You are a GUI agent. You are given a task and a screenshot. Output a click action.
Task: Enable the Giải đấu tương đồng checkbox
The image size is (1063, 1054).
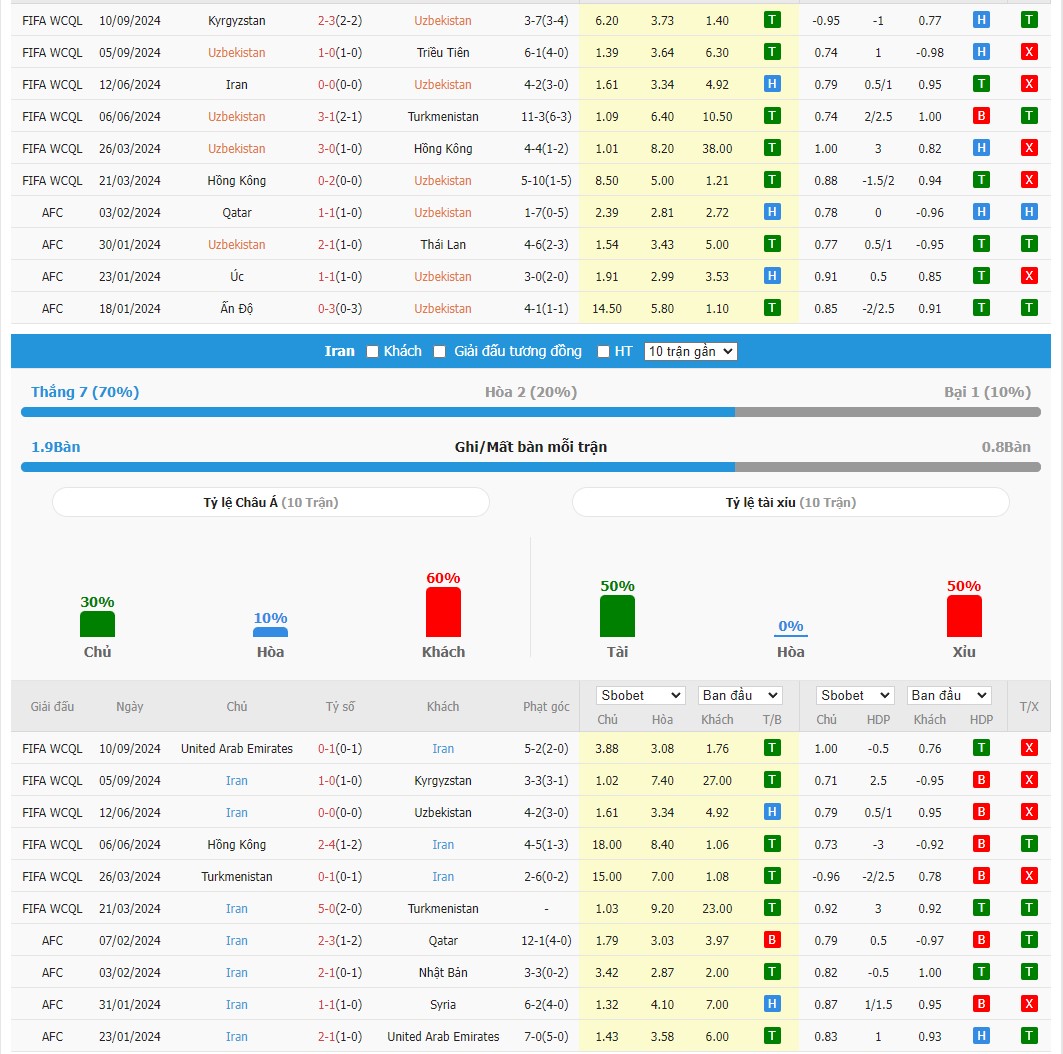(439, 352)
